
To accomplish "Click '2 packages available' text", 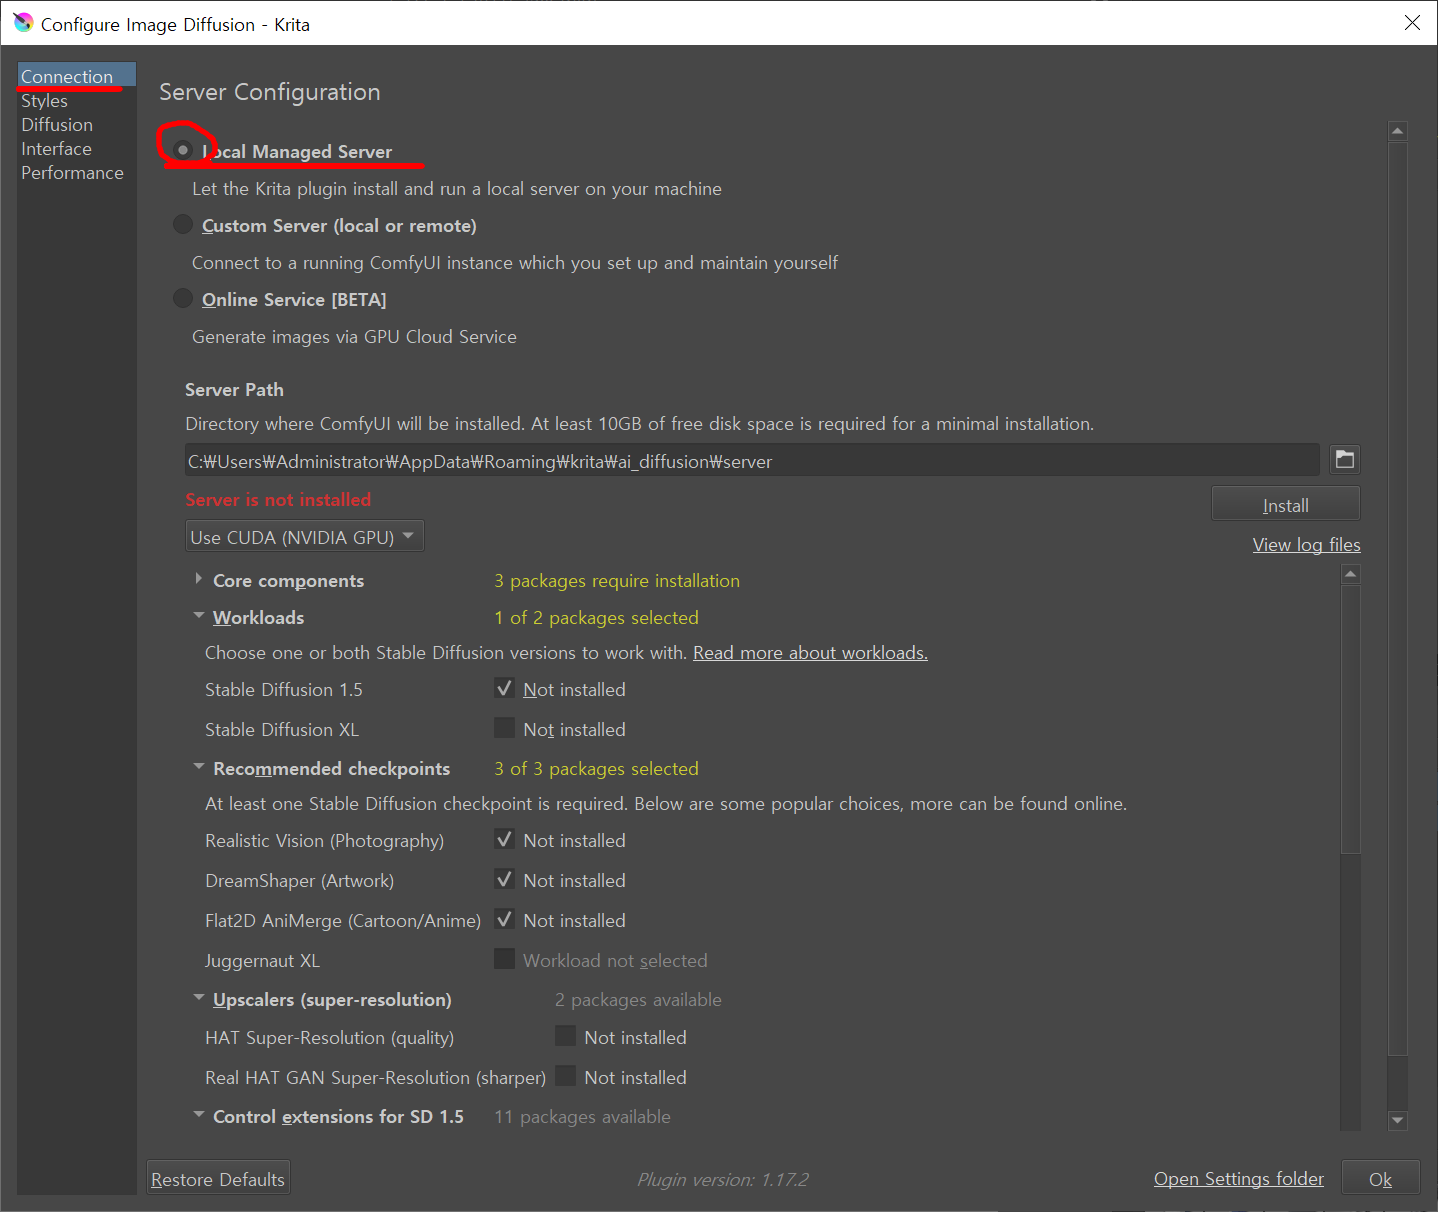I will pyautogui.click(x=638, y=999).
